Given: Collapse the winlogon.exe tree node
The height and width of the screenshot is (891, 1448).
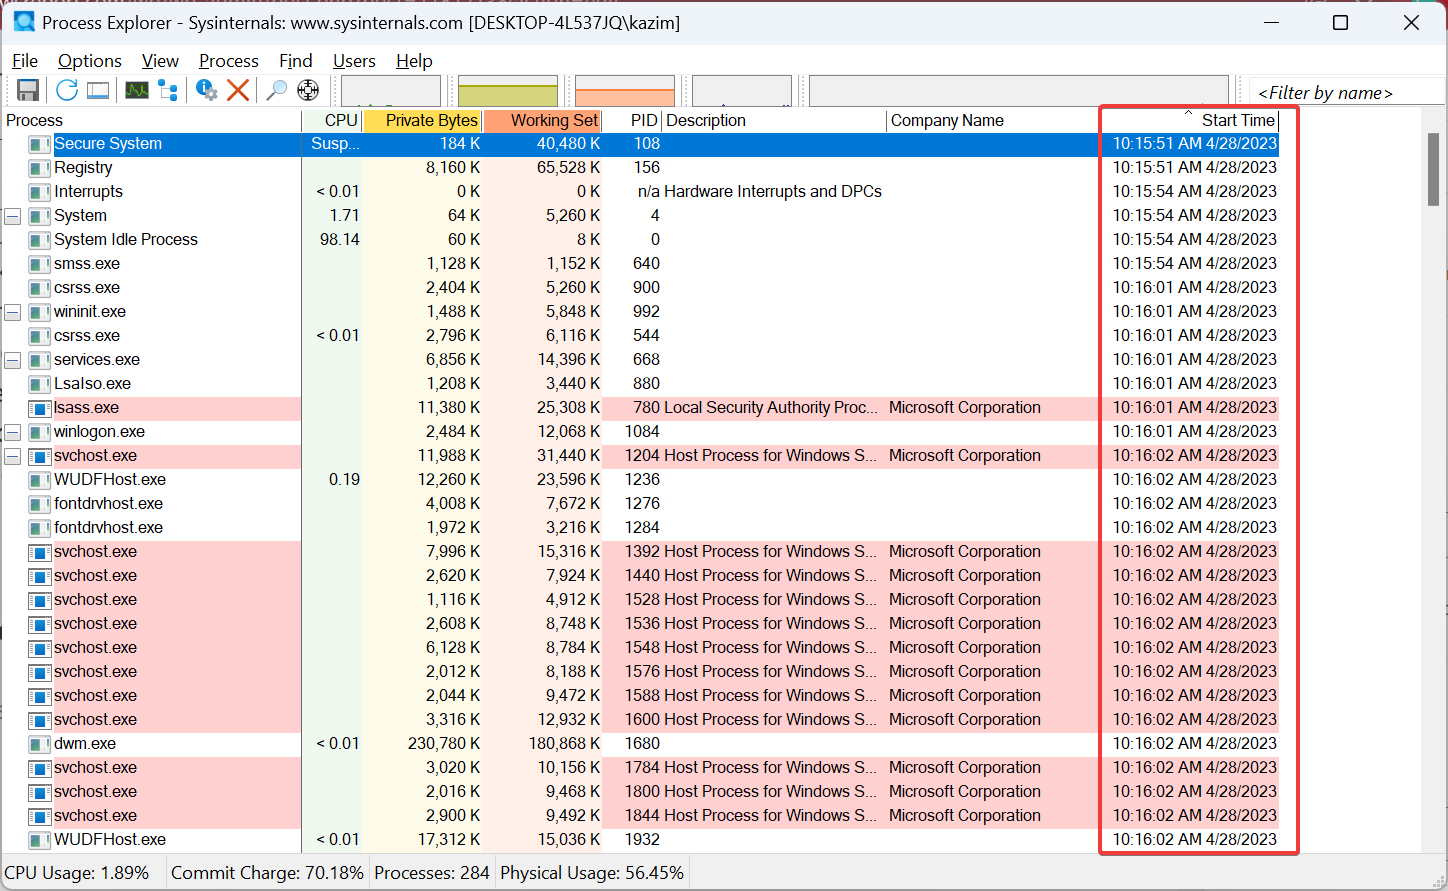Looking at the screenshot, I should pyautogui.click(x=13, y=432).
